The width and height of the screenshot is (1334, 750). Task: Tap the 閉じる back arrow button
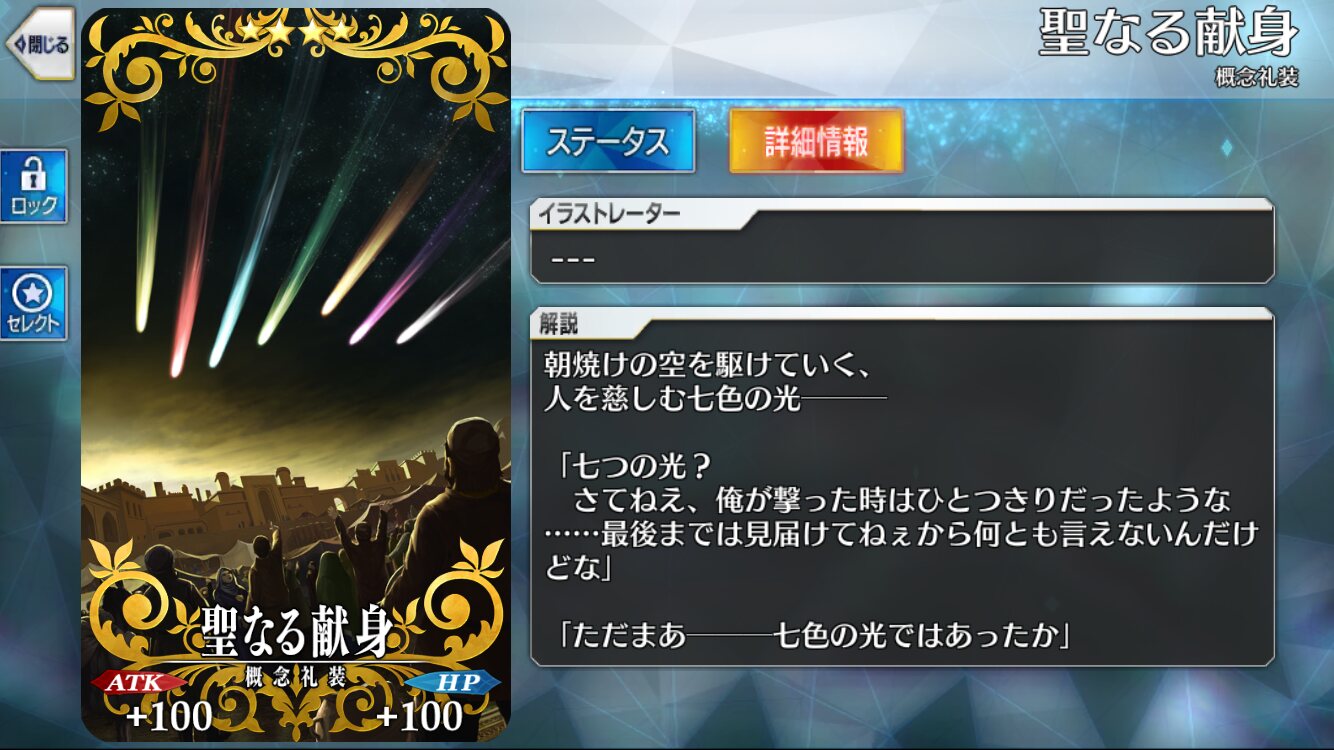[x=40, y=44]
